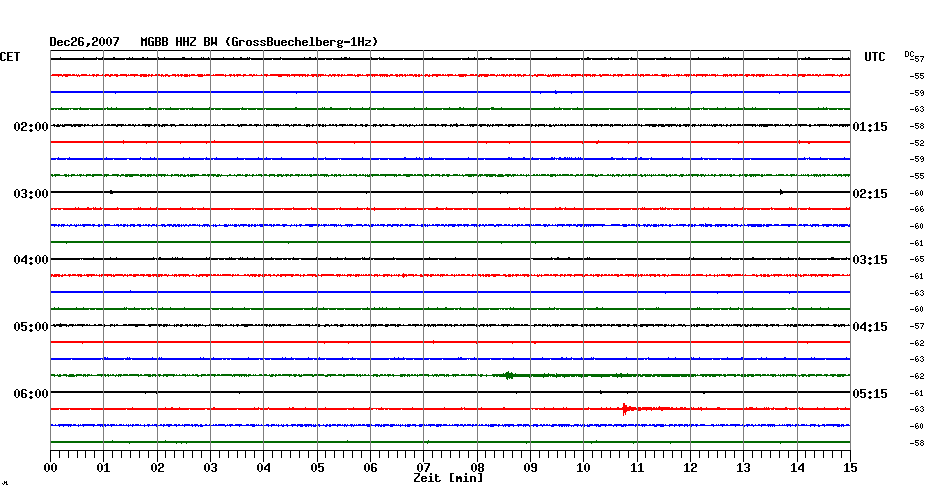Image resolution: width=930 pixels, height=494 pixels.
Task: Click the 05:00 CET time label
Action: coord(31,327)
